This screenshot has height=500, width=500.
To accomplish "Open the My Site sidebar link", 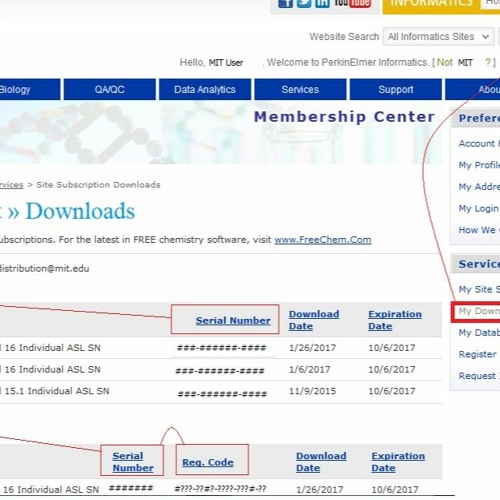I will pos(479,289).
